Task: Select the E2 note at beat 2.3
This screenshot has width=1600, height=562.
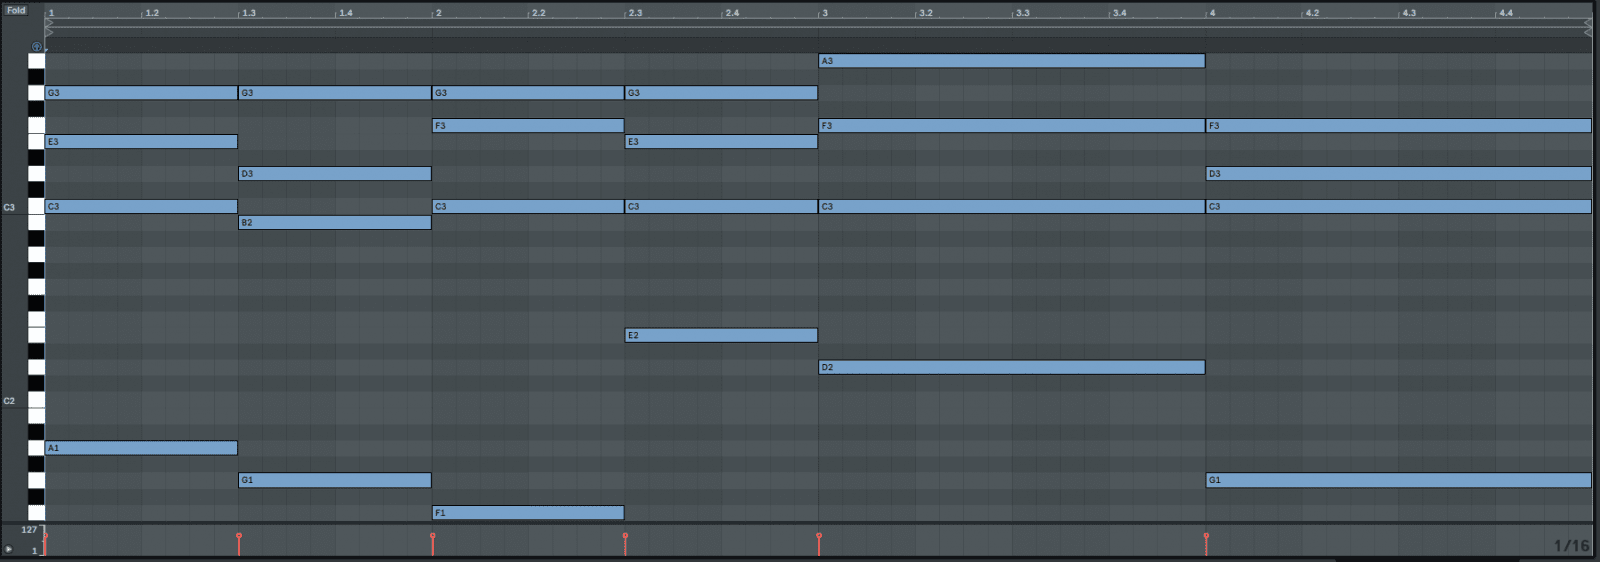Action: point(721,336)
